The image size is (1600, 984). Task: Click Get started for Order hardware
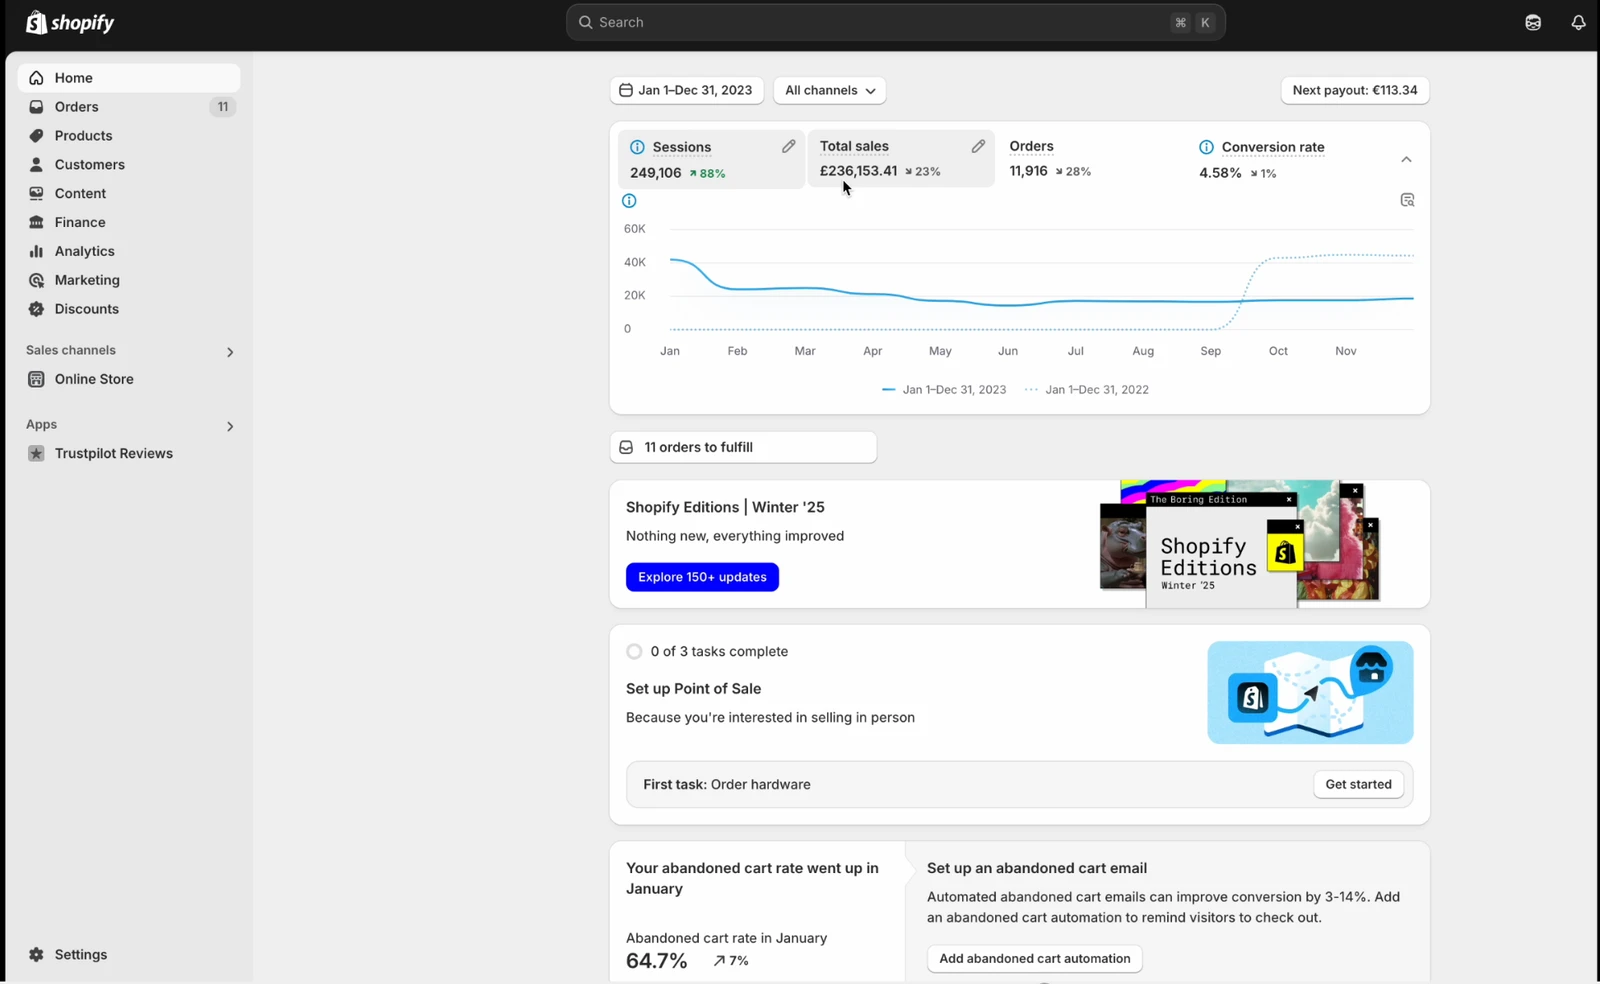tap(1358, 785)
